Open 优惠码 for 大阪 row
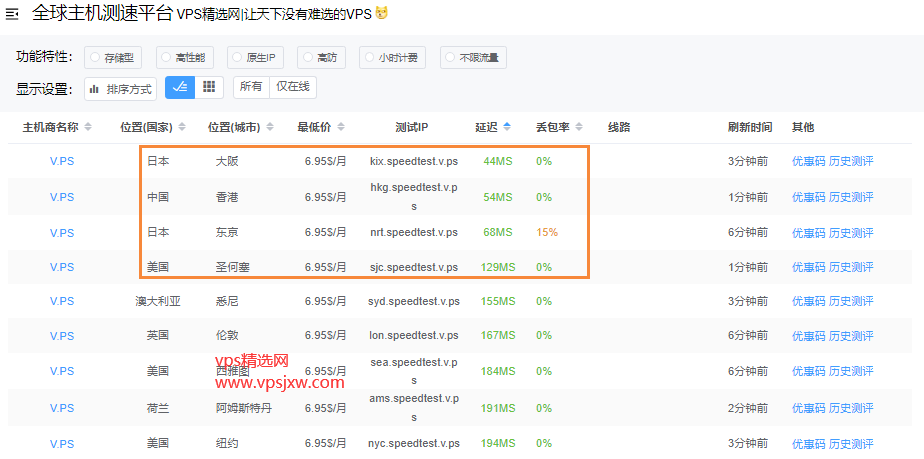 coord(808,161)
